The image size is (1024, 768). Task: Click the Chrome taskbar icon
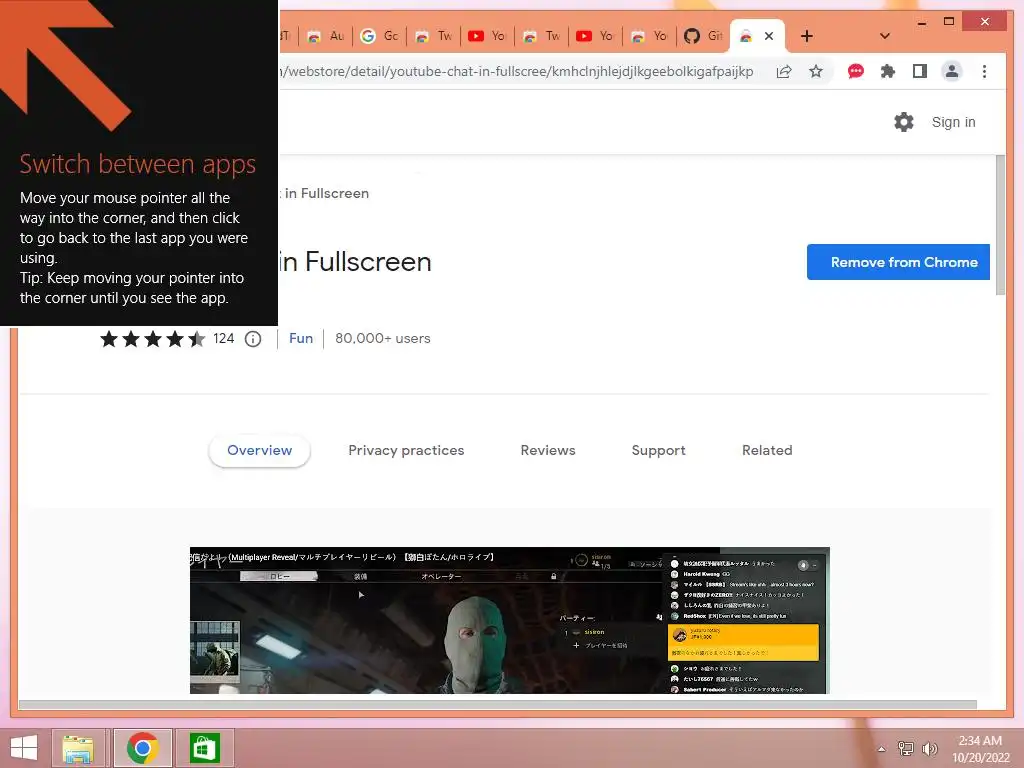click(x=142, y=748)
